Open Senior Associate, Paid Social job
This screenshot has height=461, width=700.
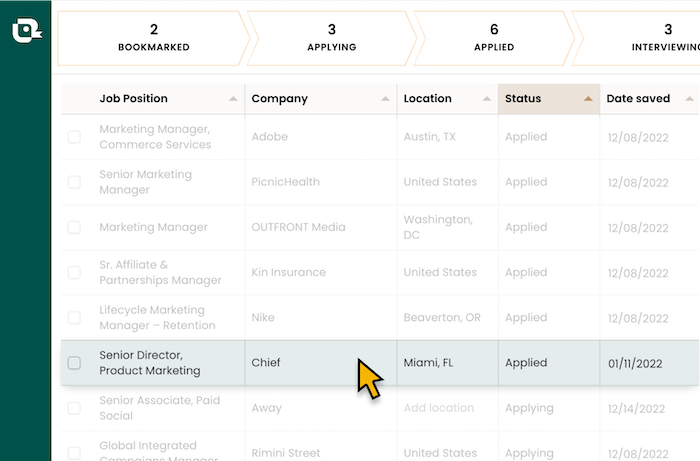[159, 408]
